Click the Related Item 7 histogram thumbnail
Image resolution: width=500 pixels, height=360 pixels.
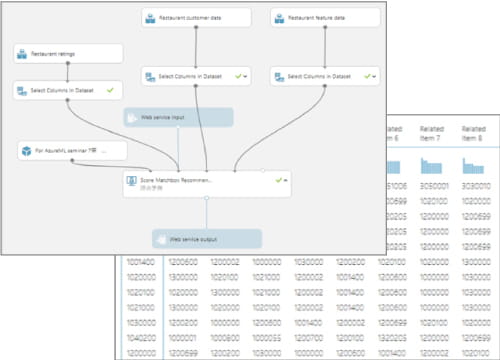[431, 166]
